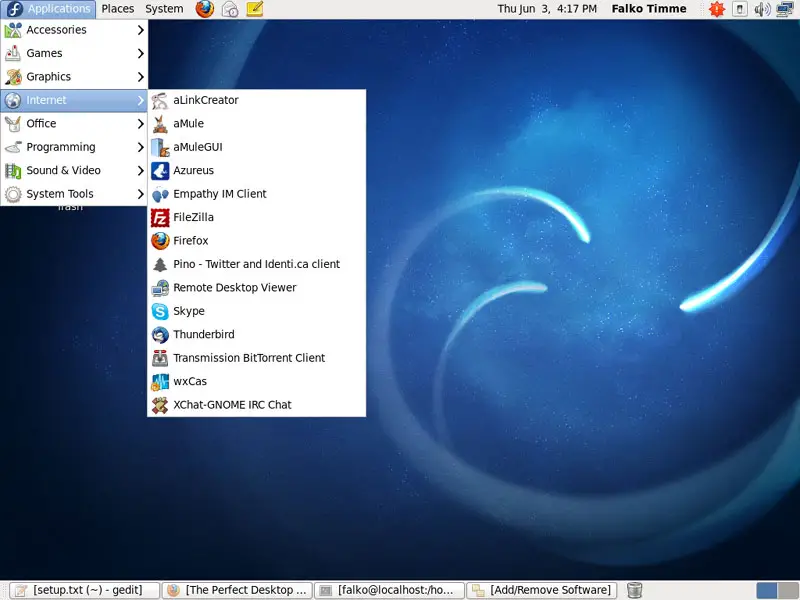The width and height of the screenshot is (800, 600).
Task: Expand the Office submenu
Action: pyautogui.click(x=74, y=123)
